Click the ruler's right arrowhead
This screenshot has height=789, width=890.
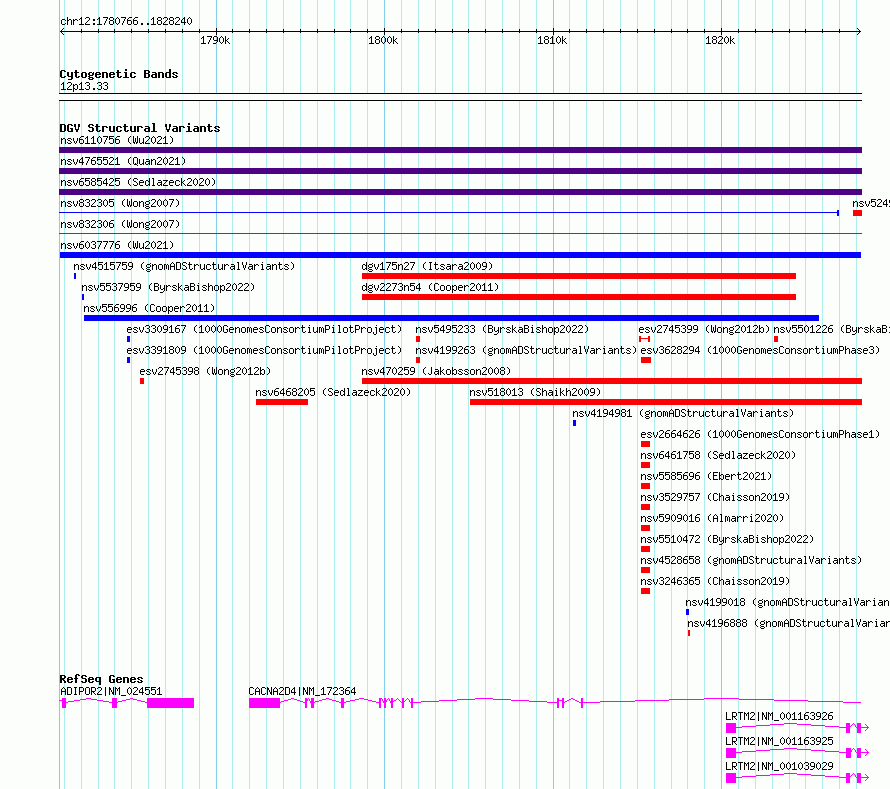point(858,31)
